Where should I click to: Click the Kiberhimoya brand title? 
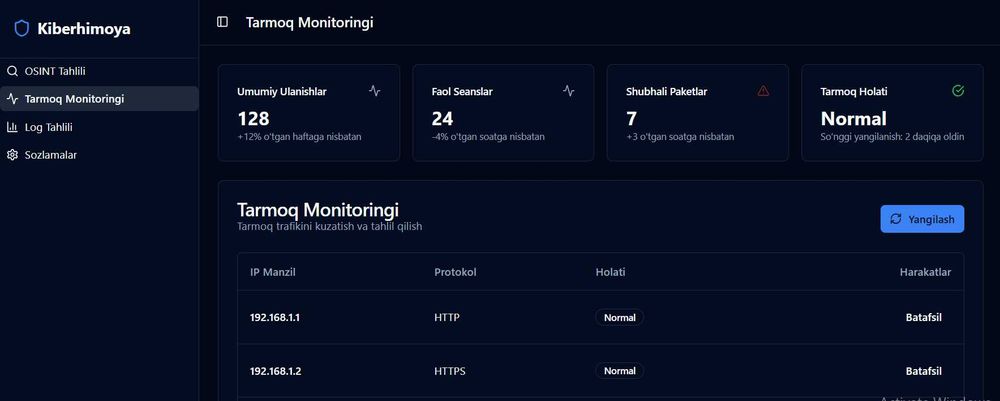click(x=84, y=29)
